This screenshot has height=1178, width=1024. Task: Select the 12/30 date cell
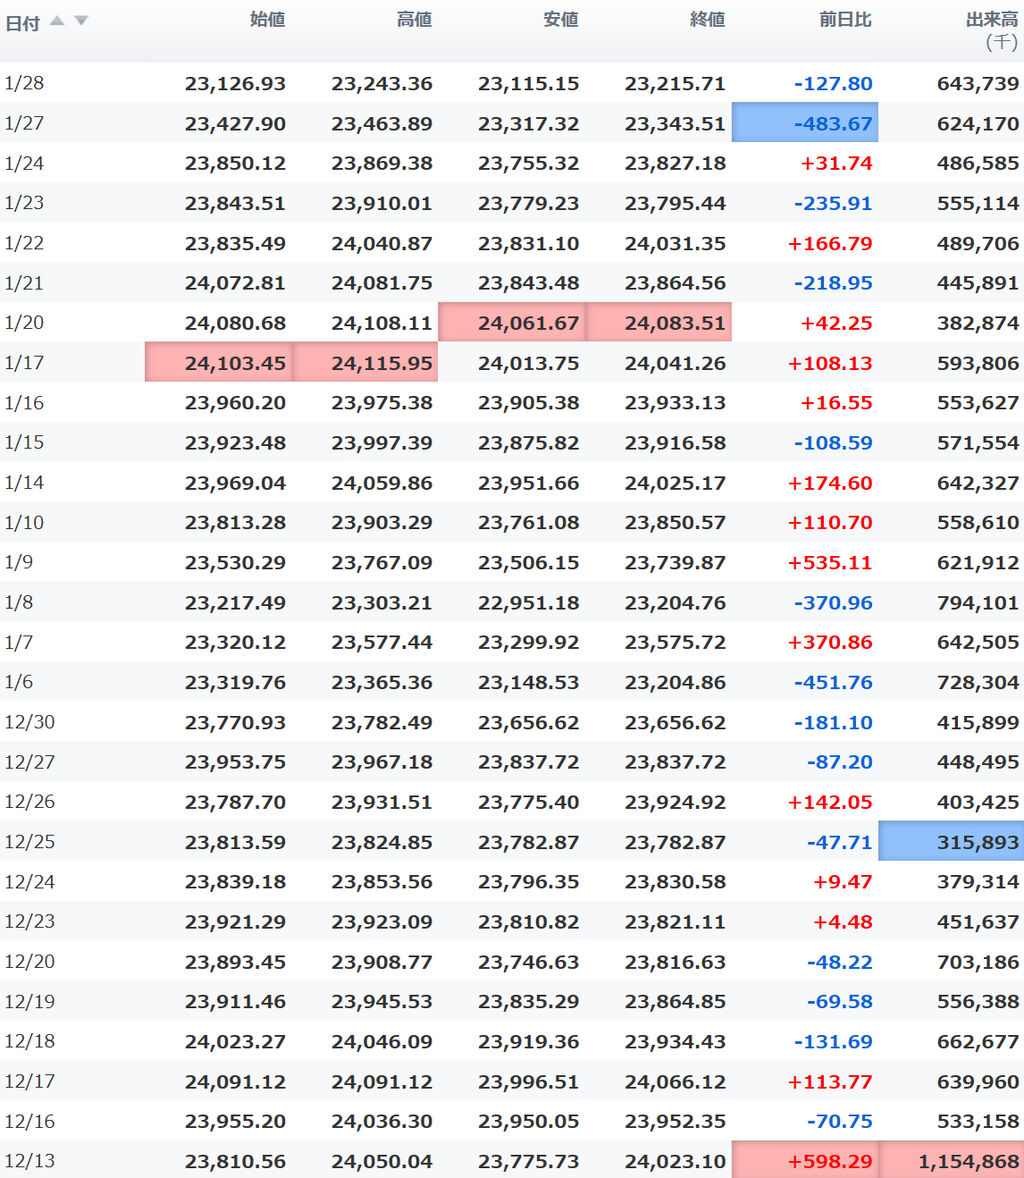30,722
